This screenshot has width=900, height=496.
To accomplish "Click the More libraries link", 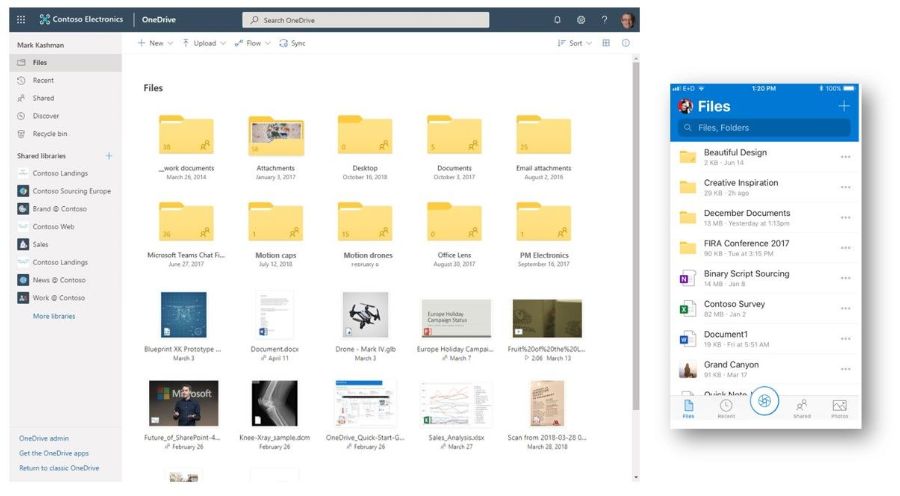I will point(54,316).
